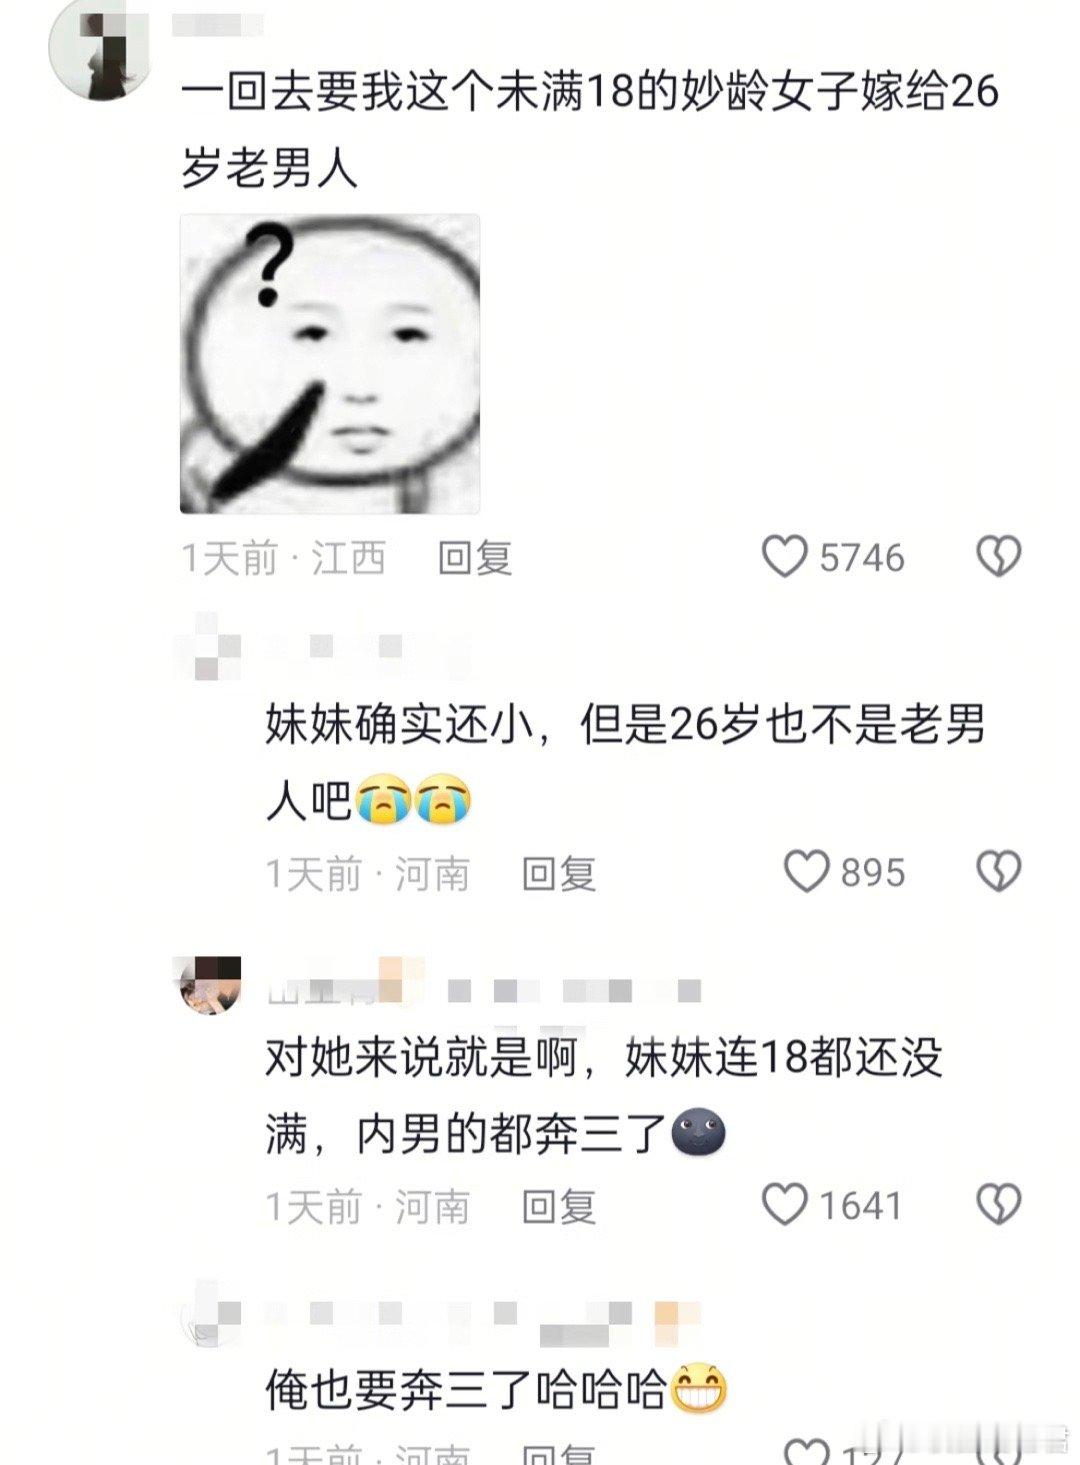Like the bottom 俺也要奔三了 reply
Image resolution: width=1080 pixels, height=1465 pixels.
806,1450
